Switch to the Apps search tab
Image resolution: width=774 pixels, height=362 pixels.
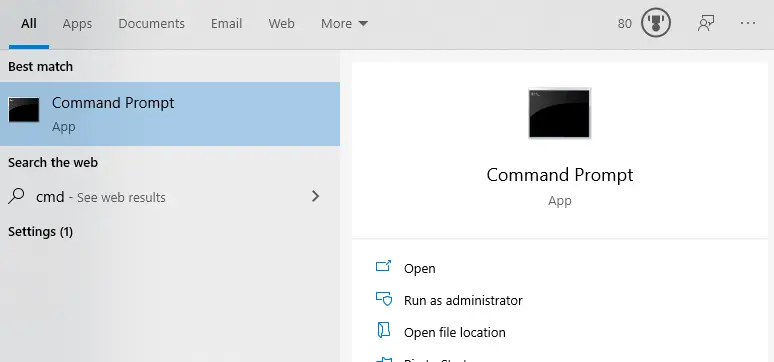pos(77,23)
